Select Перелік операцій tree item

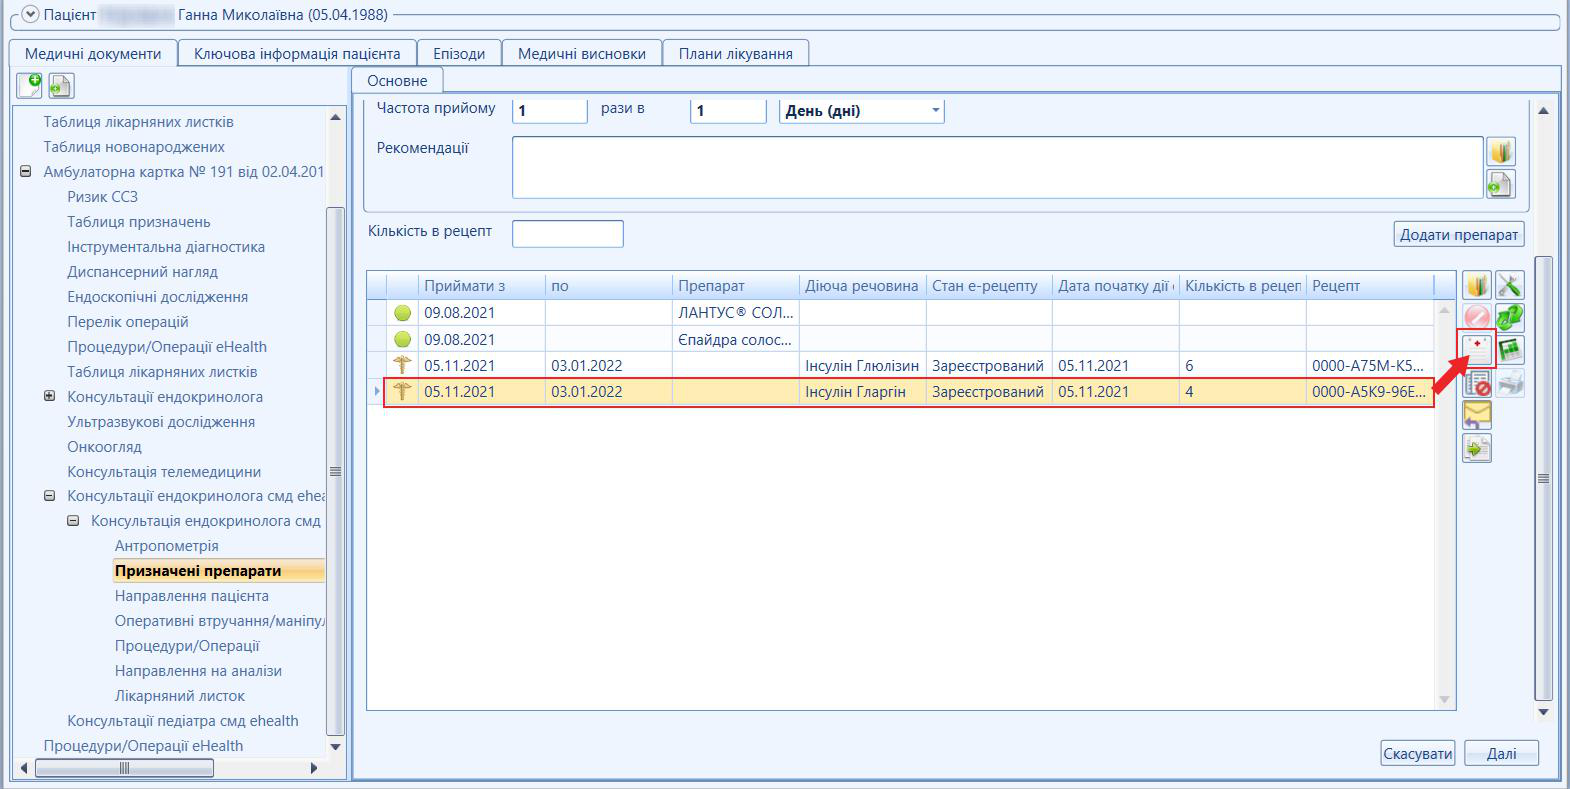click(x=127, y=321)
